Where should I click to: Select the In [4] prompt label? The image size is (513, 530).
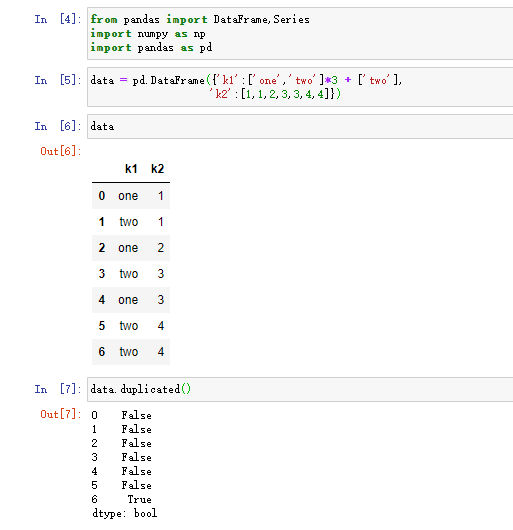pos(58,19)
